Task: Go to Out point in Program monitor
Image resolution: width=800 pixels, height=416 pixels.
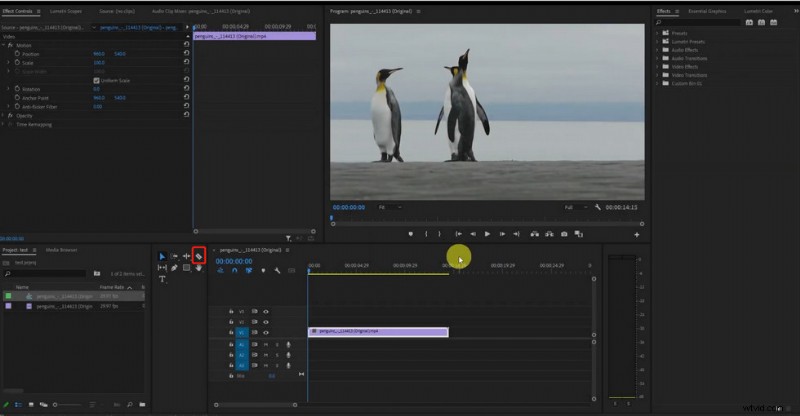Action: click(516, 234)
